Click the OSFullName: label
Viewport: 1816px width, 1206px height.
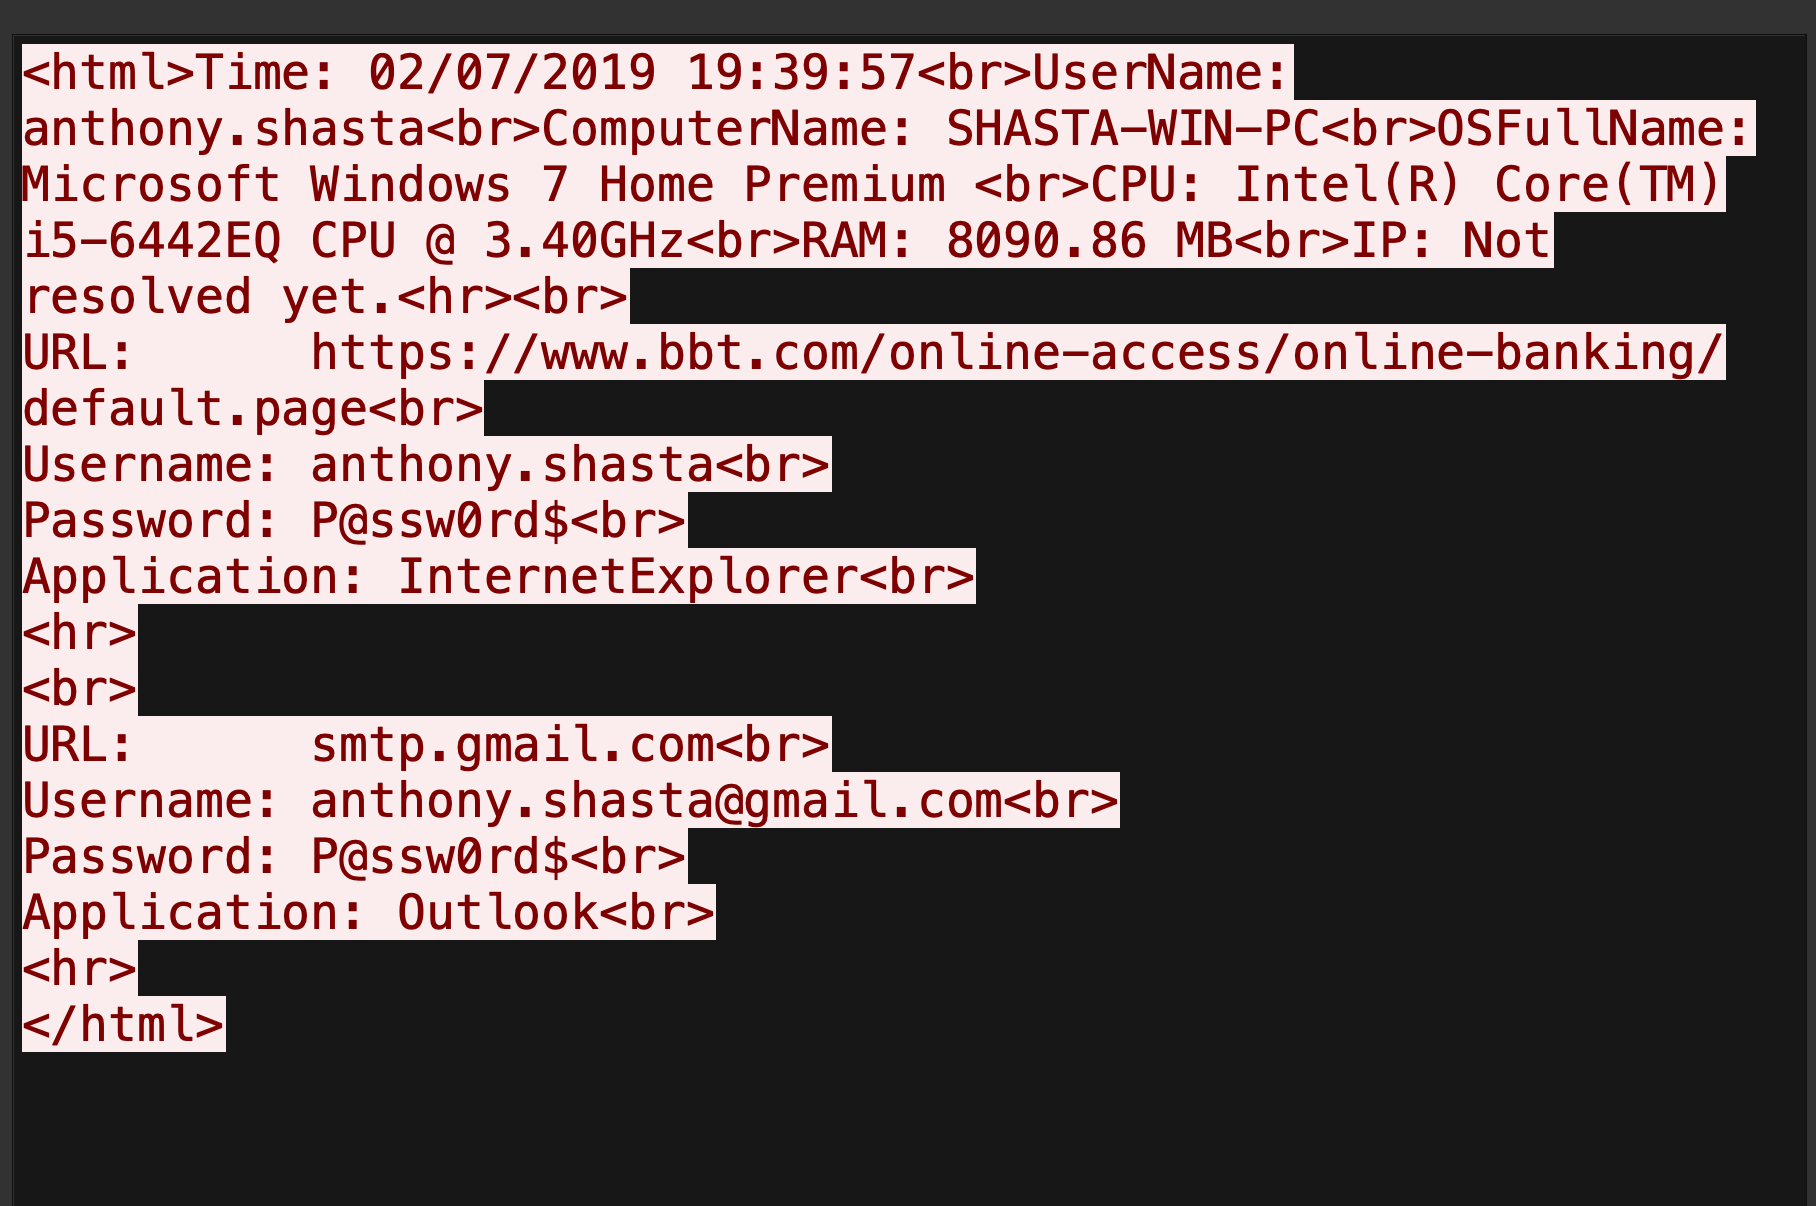1593,129
